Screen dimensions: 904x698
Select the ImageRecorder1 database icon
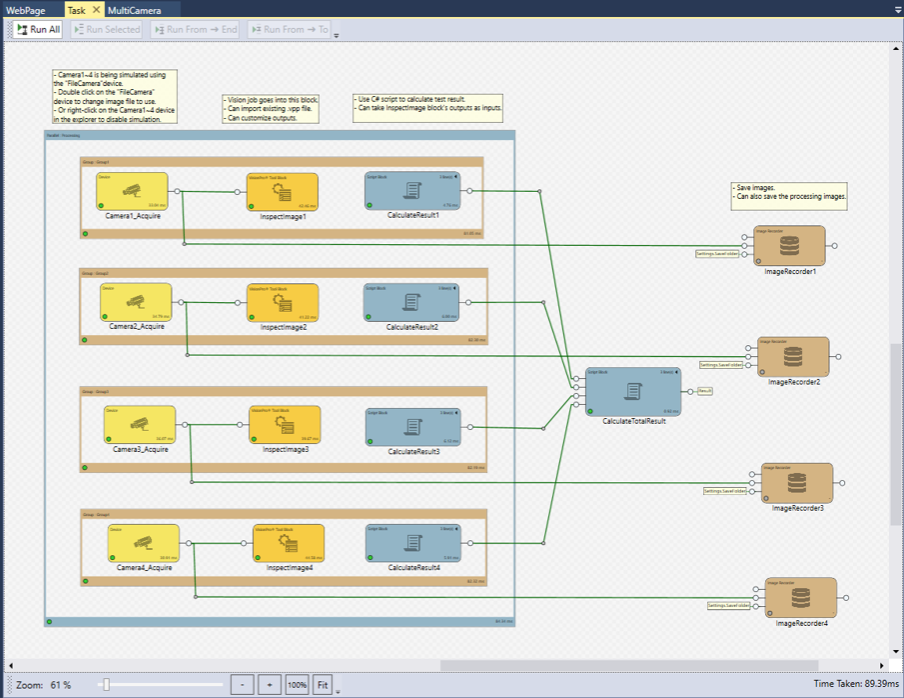[790, 245]
